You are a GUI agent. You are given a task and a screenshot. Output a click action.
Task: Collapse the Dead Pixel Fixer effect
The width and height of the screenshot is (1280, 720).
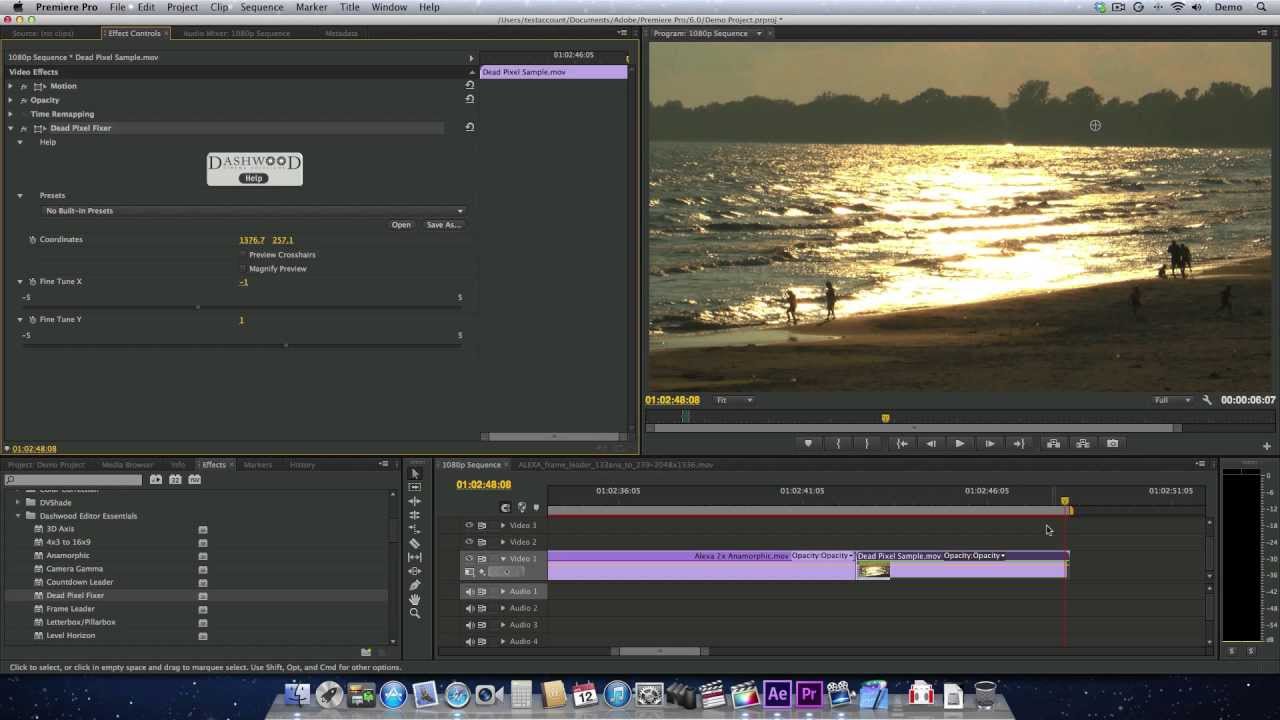pos(11,128)
